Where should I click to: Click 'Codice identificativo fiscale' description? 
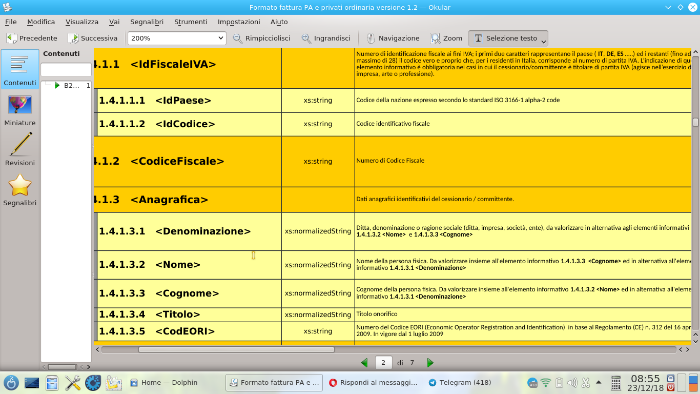(x=393, y=124)
